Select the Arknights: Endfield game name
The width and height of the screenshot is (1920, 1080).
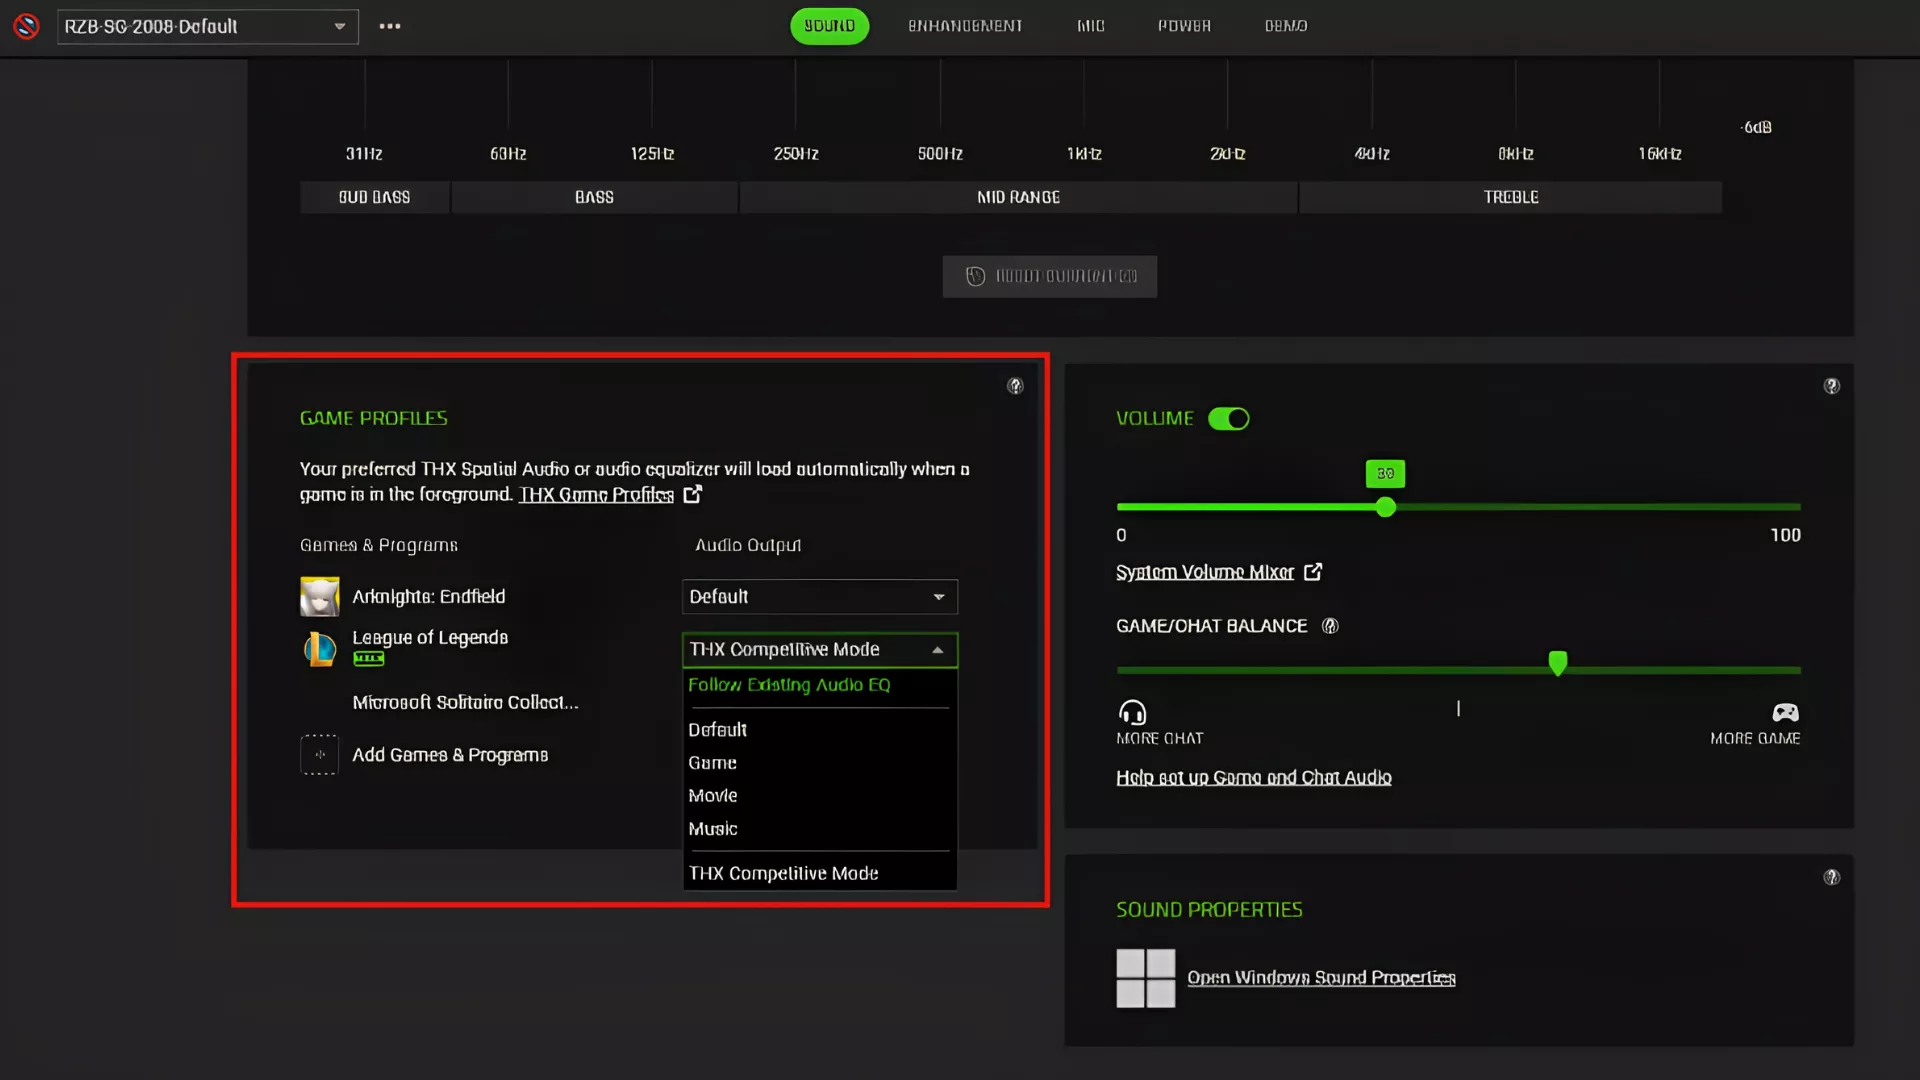point(429,597)
